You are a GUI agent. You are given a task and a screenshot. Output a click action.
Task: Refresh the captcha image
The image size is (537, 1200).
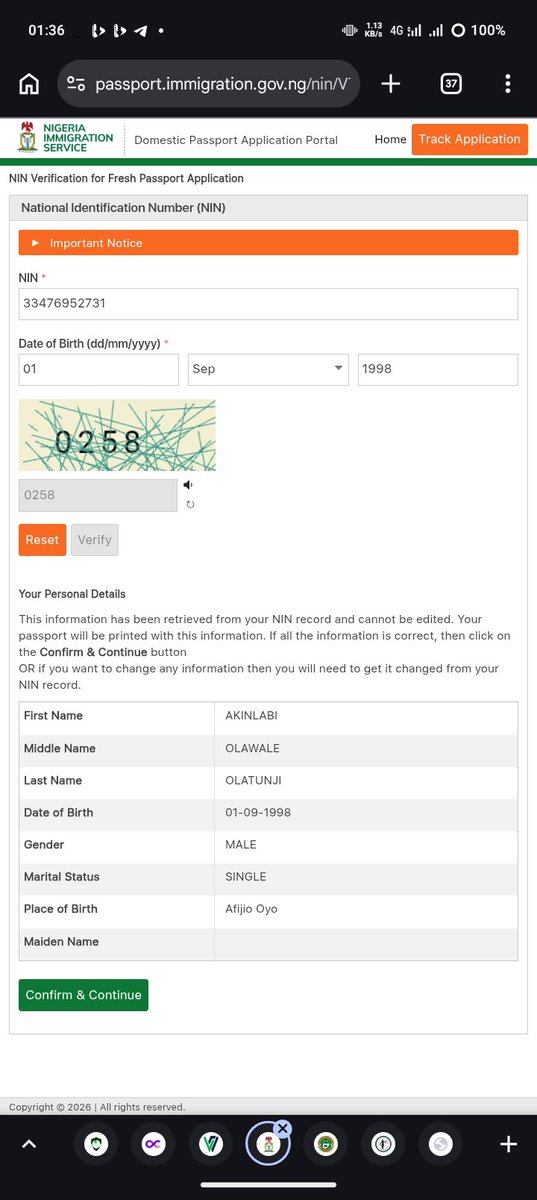[x=190, y=505]
